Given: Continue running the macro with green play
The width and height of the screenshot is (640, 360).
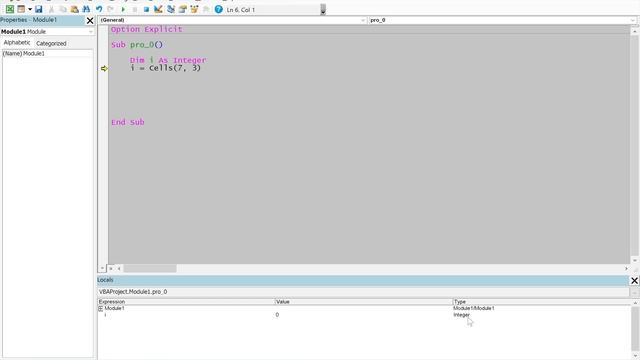Looking at the screenshot, I should click(x=123, y=9).
